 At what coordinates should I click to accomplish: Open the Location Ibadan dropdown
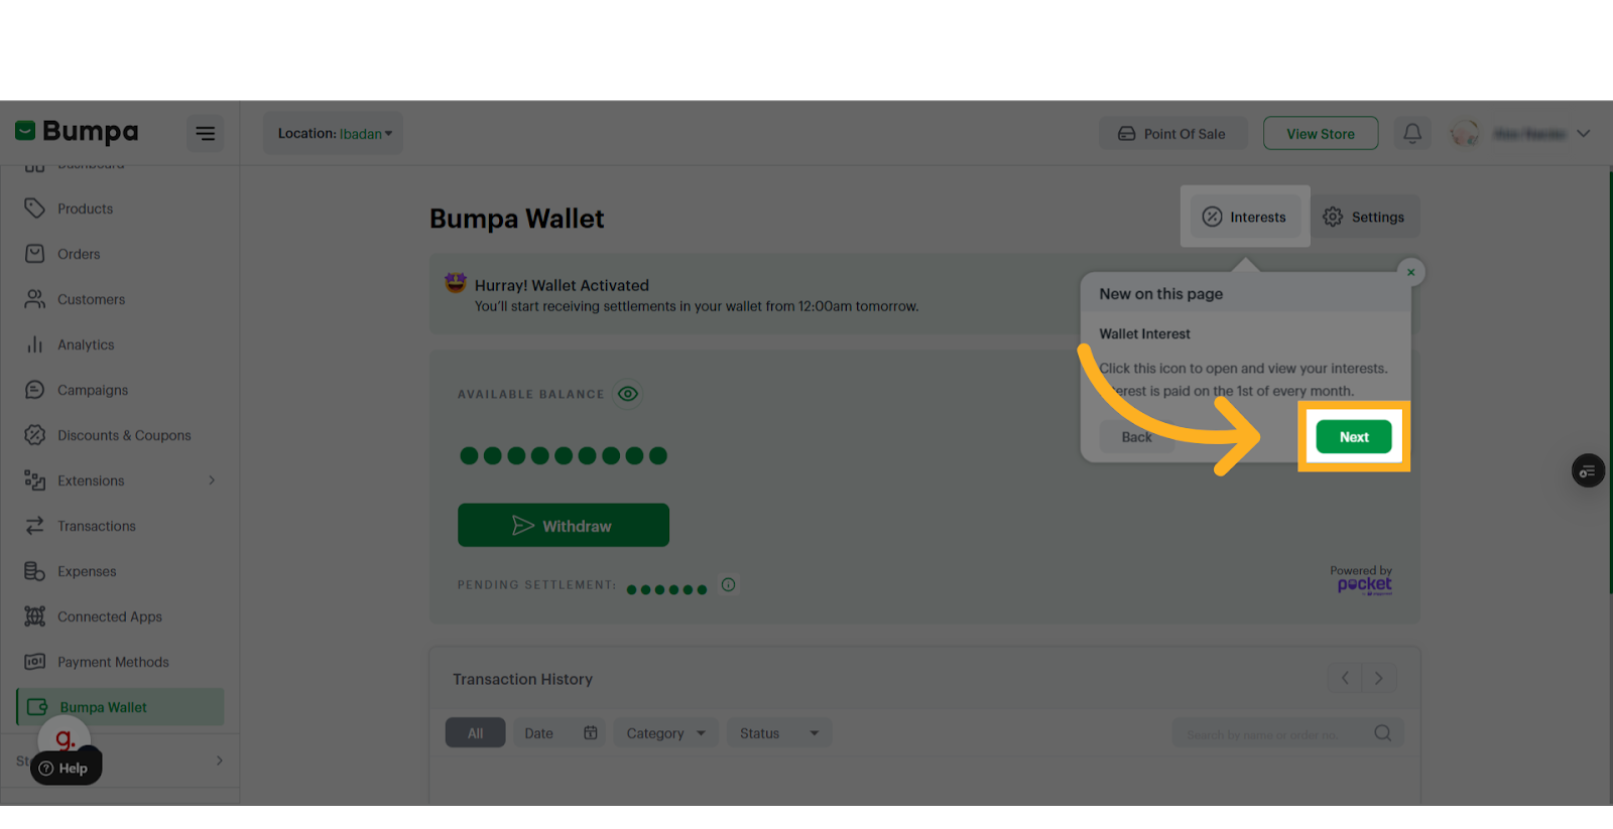[x=334, y=133]
